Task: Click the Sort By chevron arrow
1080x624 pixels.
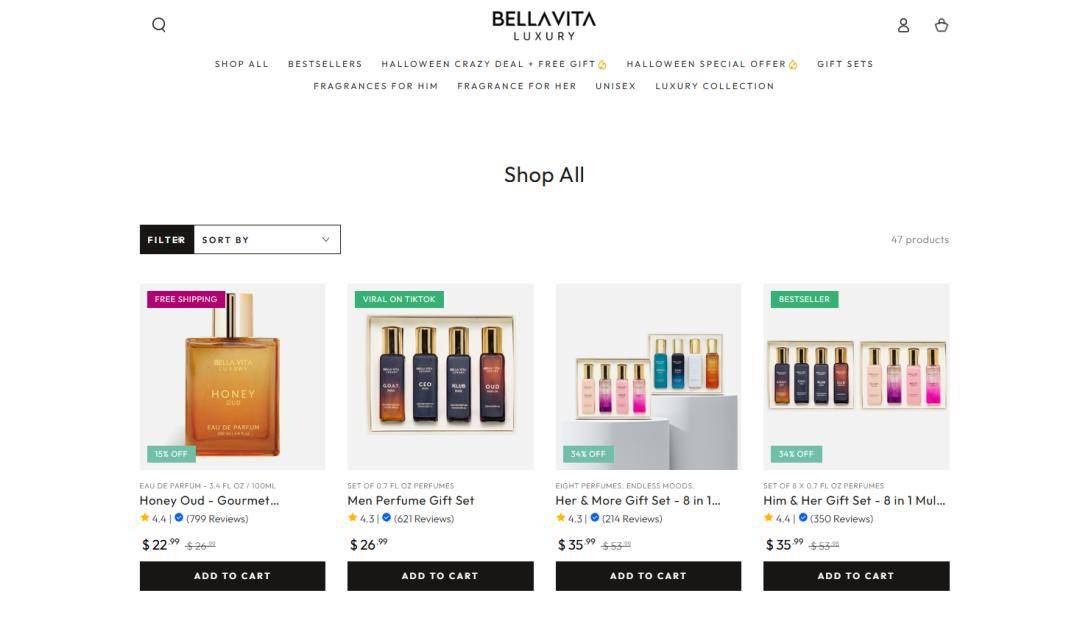Action: [326, 240]
